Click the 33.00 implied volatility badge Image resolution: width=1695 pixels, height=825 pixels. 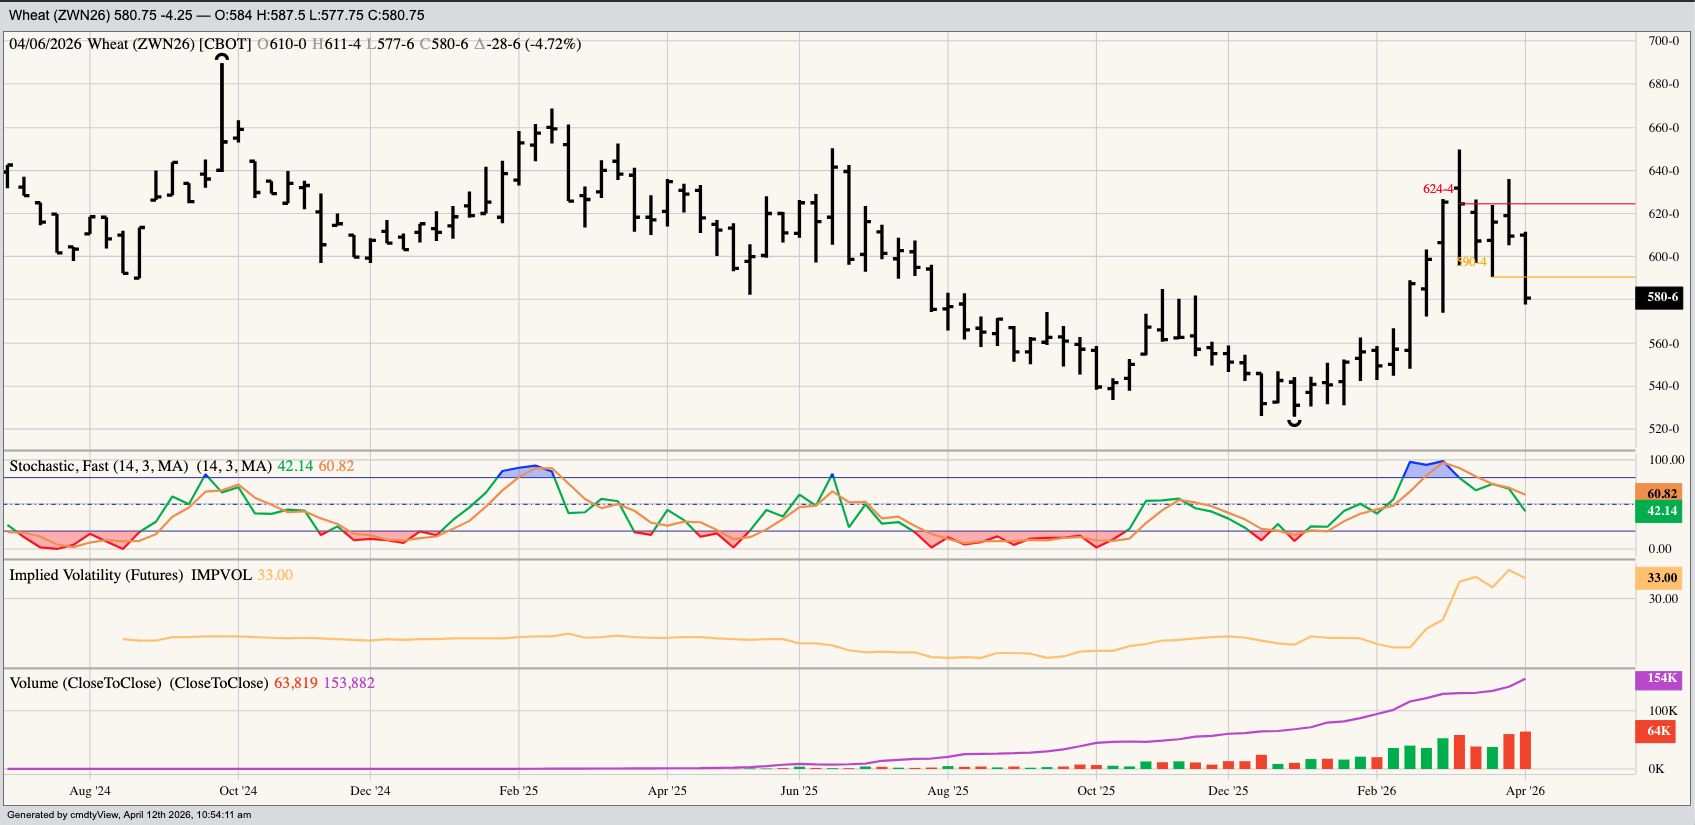(x=1661, y=578)
